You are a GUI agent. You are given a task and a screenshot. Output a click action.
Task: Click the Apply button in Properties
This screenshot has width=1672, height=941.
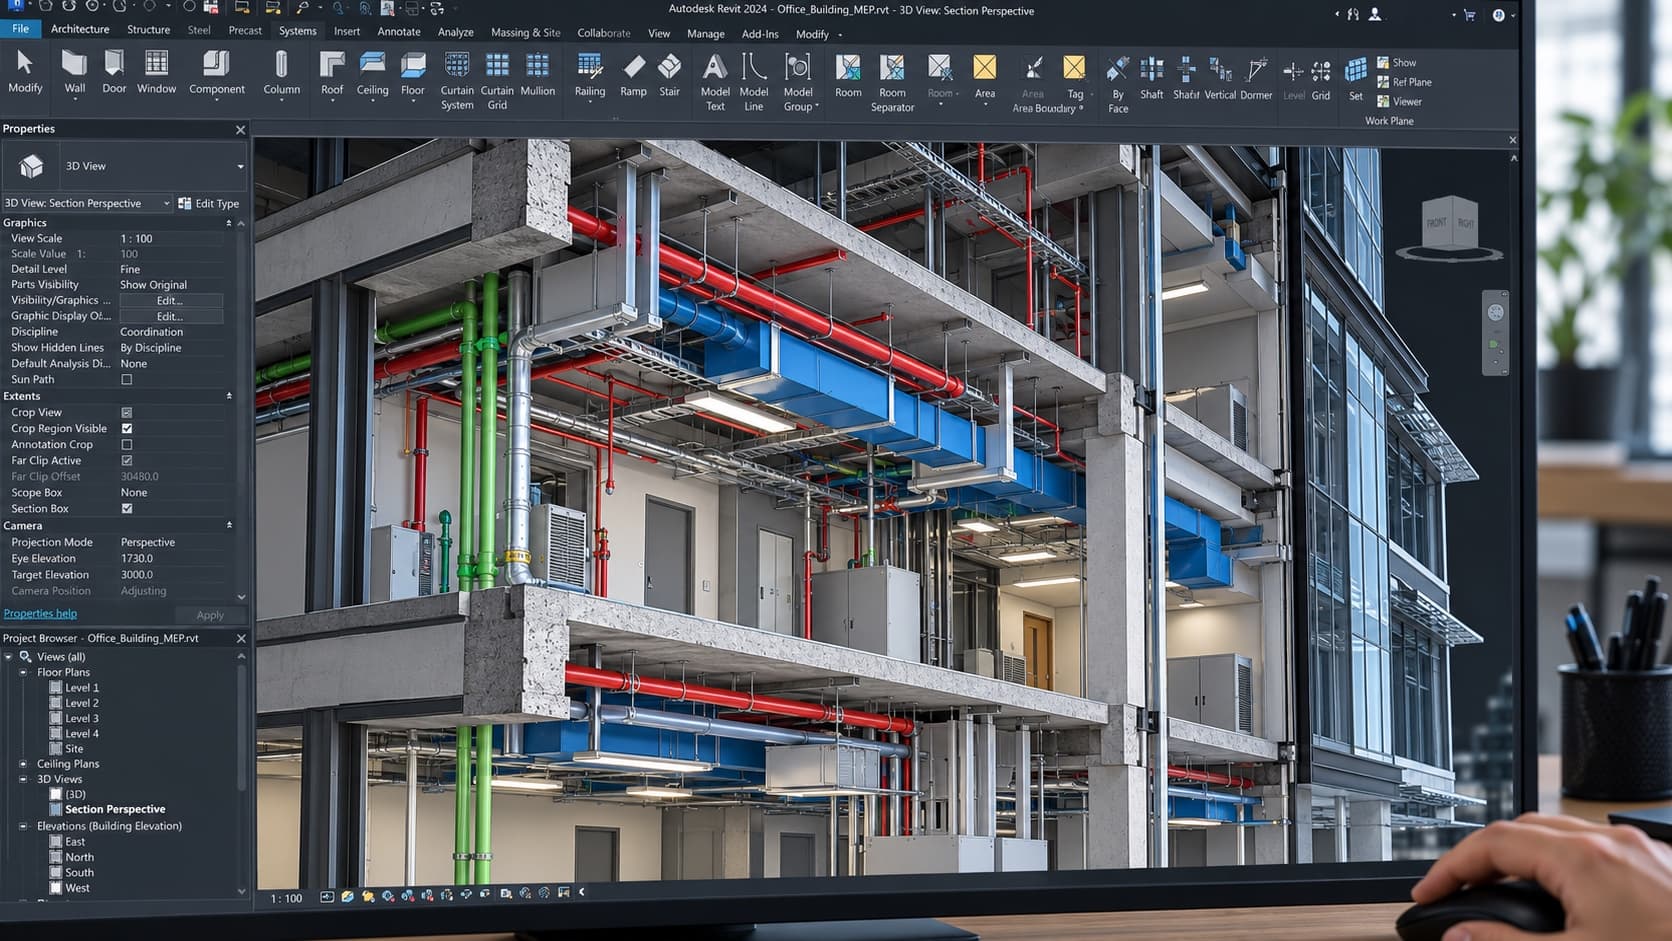coord(210,616)
